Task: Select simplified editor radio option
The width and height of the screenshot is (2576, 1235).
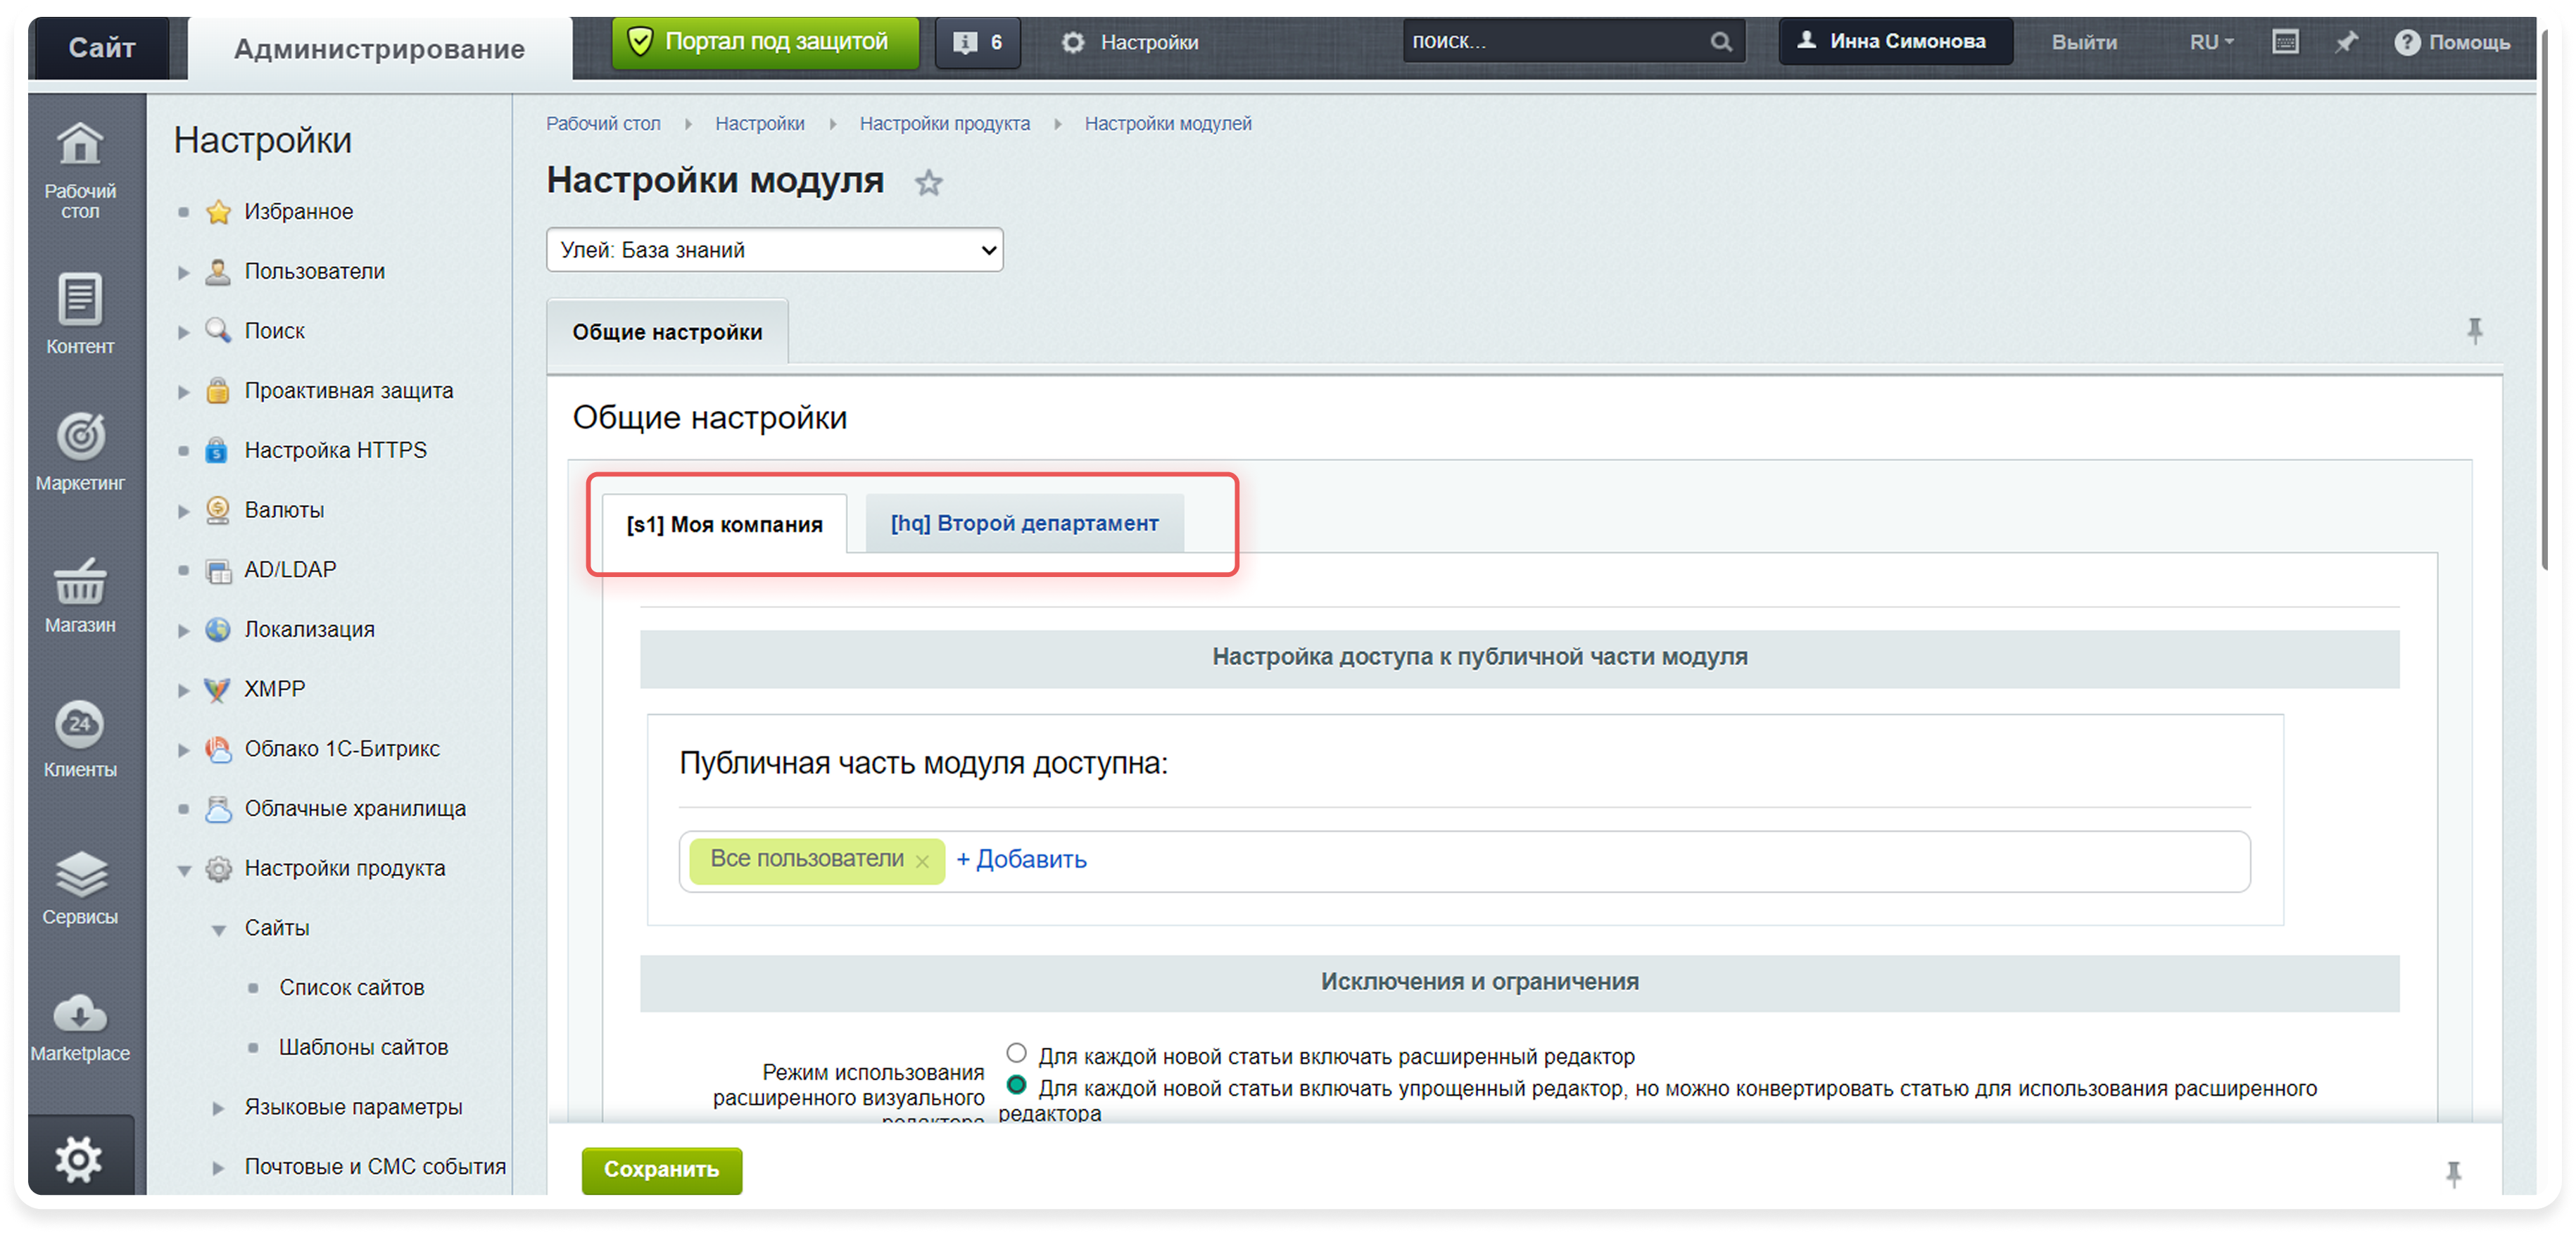Action: pos(1016,1085)
